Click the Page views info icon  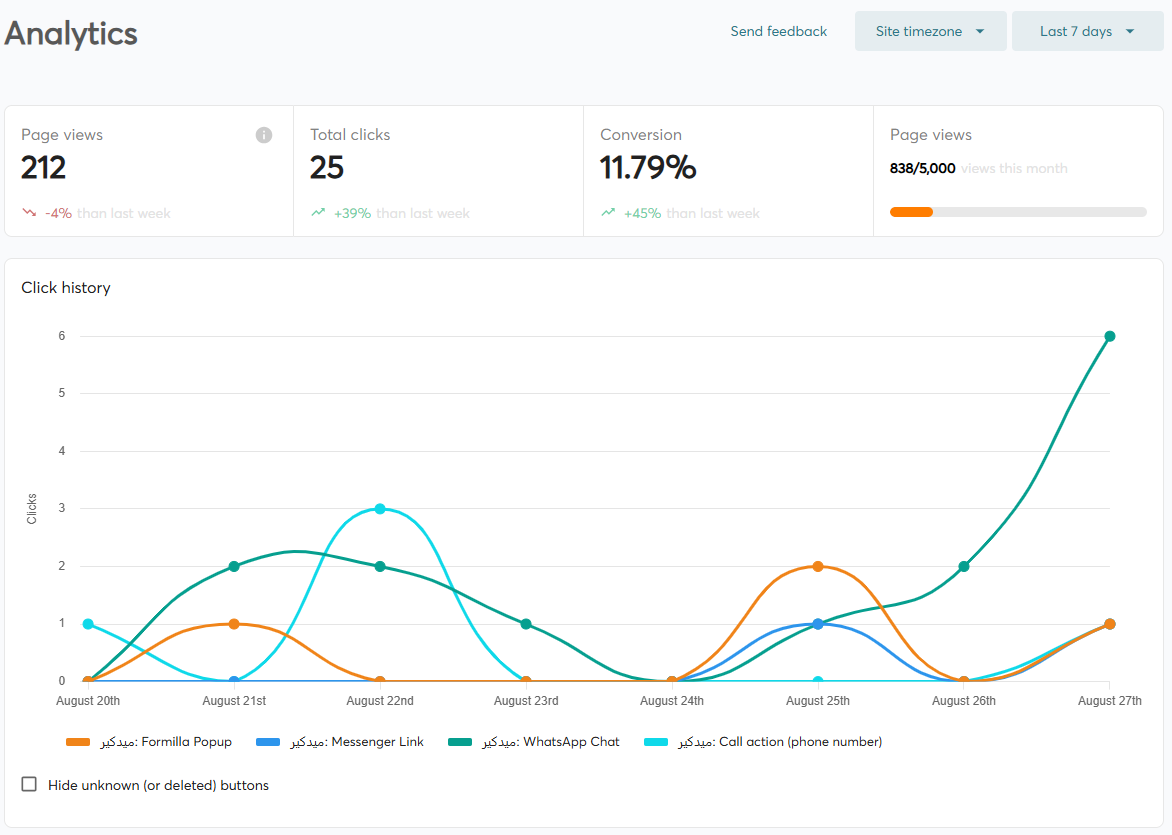(264, 135)
